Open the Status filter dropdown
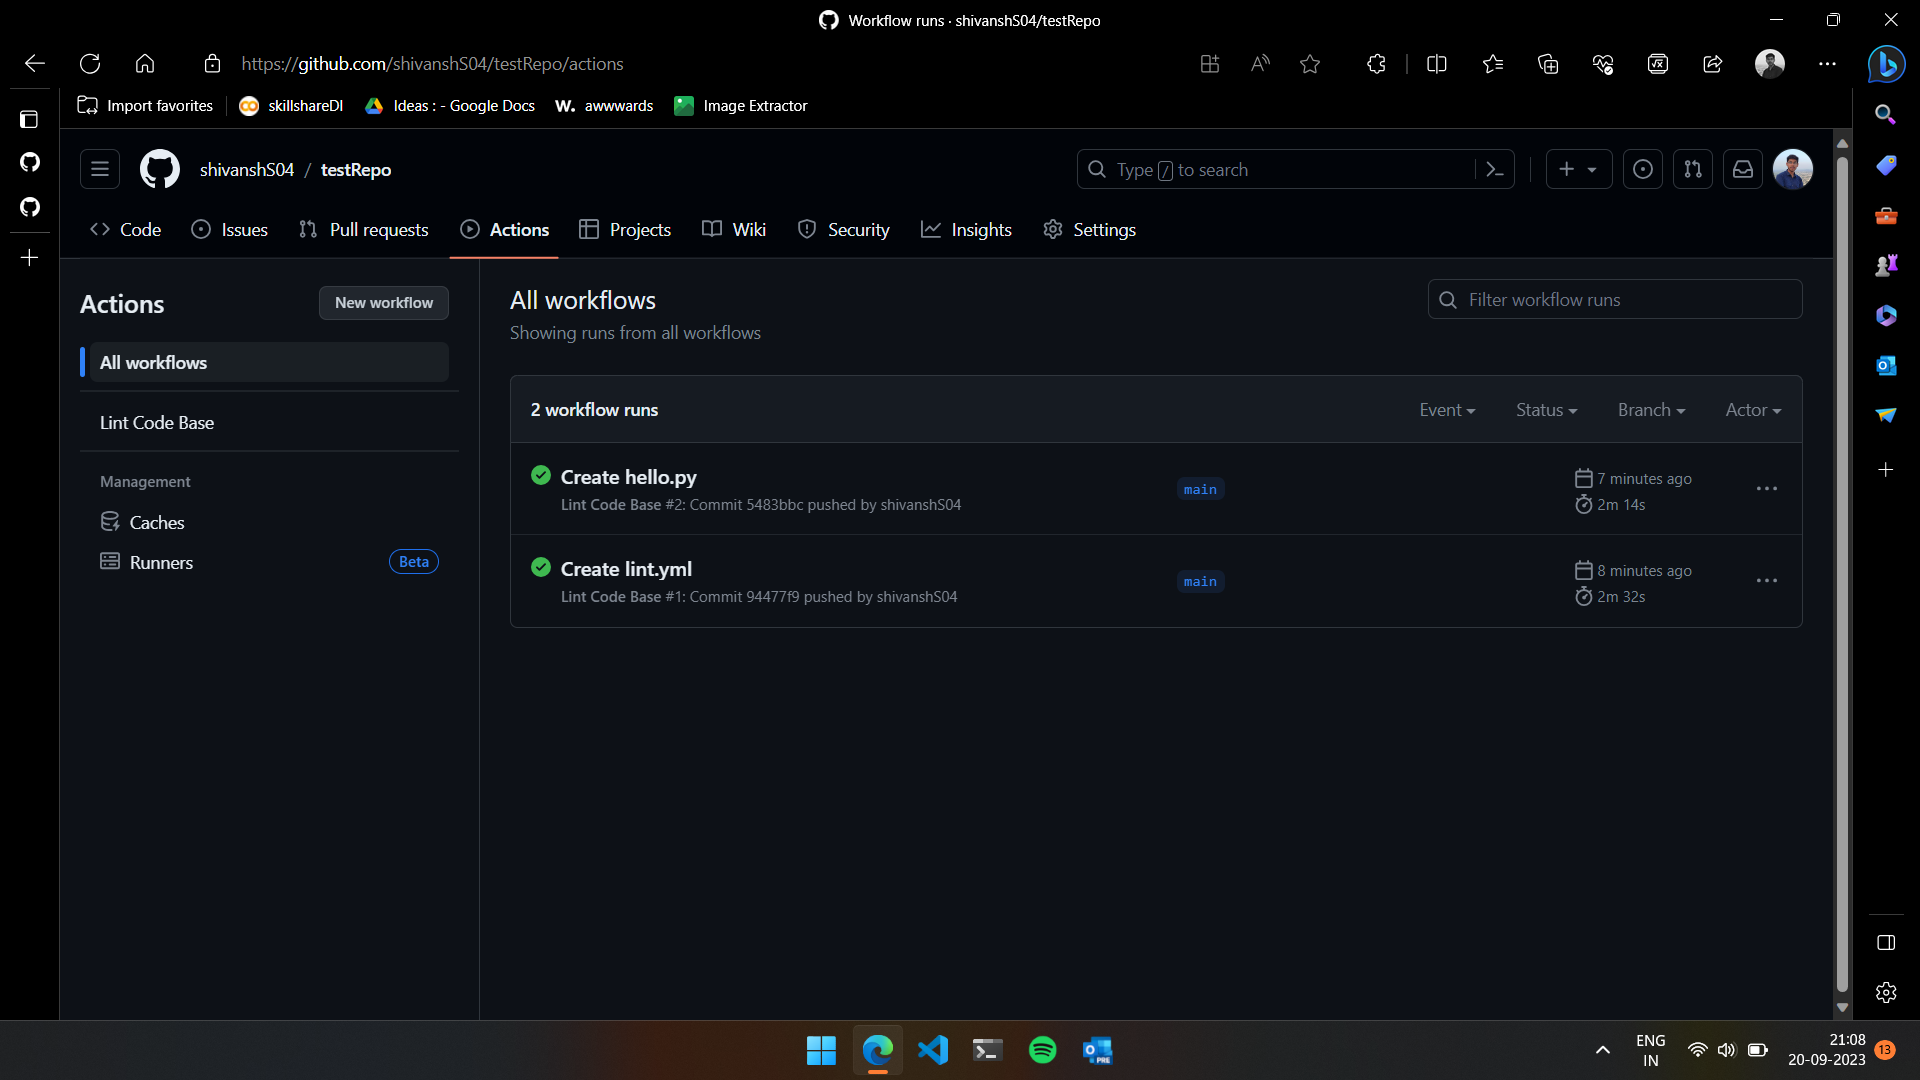The width and height of the screenshot is (1920, 1080). pyautogui.click(x=1545, y=410)
